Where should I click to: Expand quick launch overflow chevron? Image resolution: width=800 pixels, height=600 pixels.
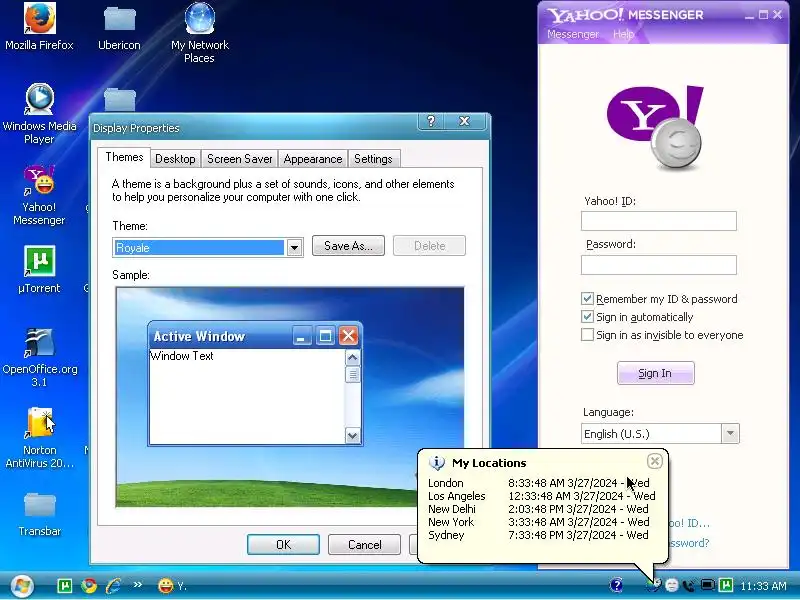click(x=138, y=585)
